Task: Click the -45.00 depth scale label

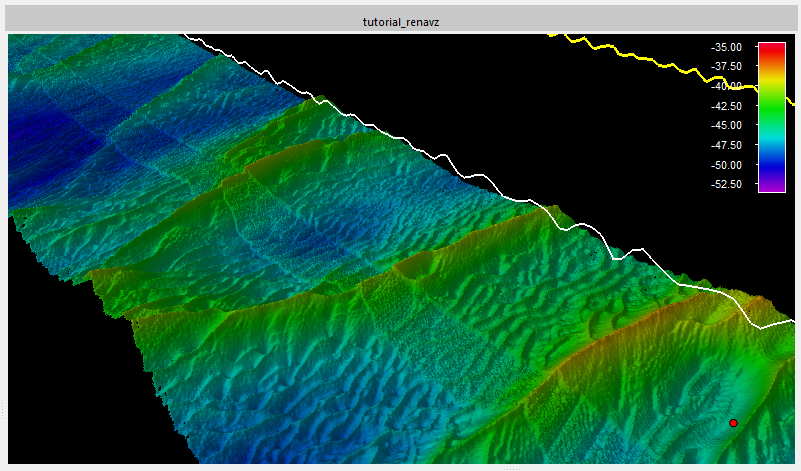Action: coord(726,126)
